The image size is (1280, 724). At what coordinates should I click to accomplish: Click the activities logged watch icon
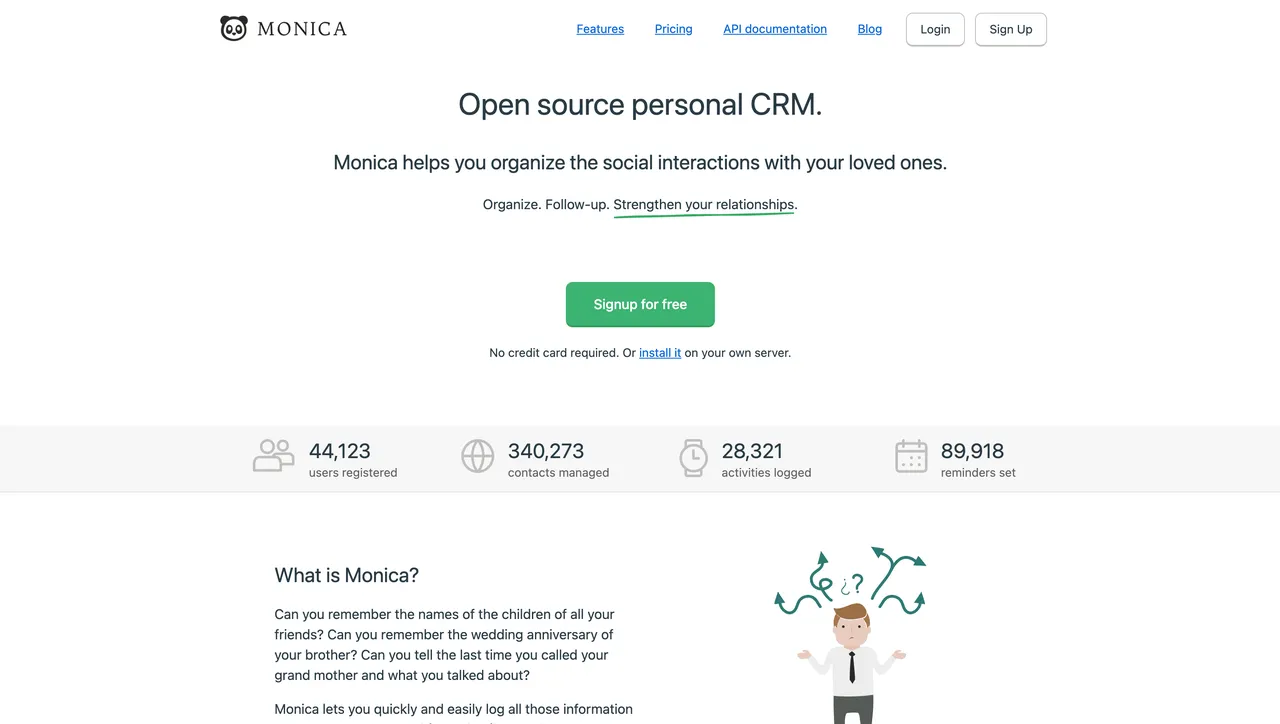(693, 457)
